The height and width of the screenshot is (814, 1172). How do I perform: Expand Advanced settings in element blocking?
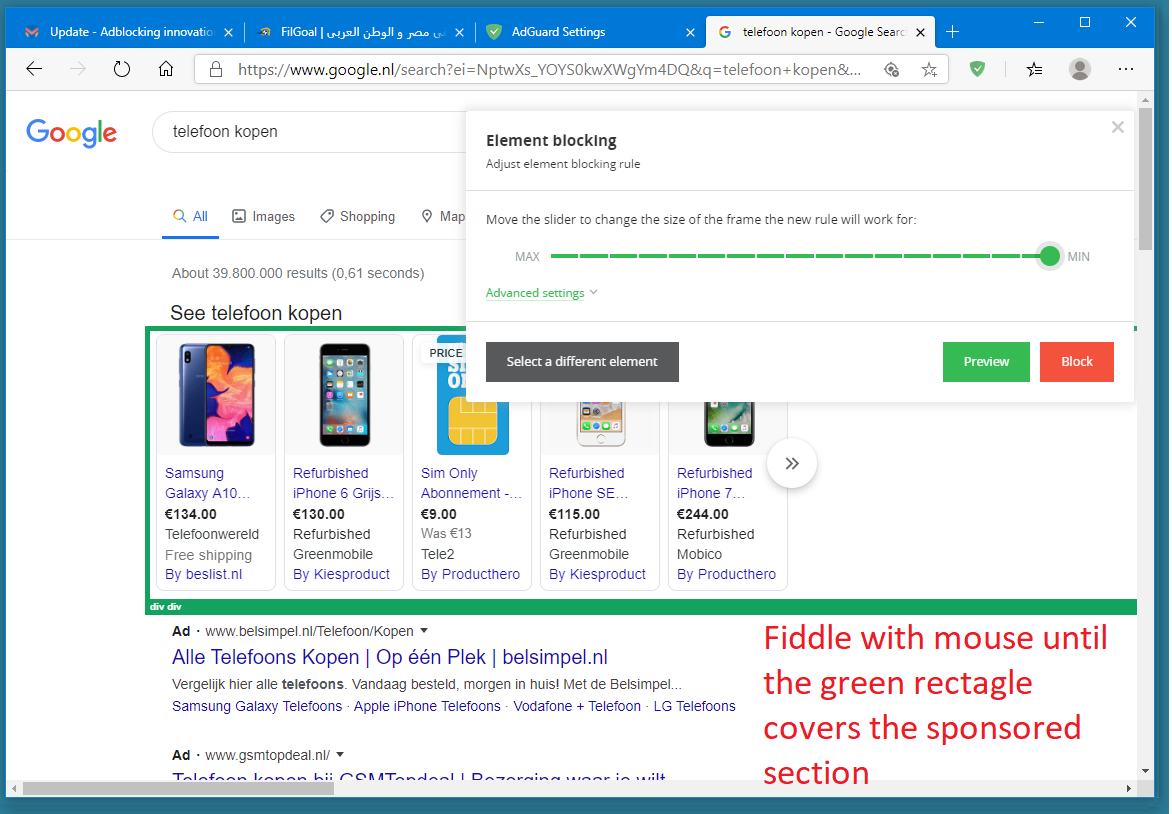click(x=541, y=293)
